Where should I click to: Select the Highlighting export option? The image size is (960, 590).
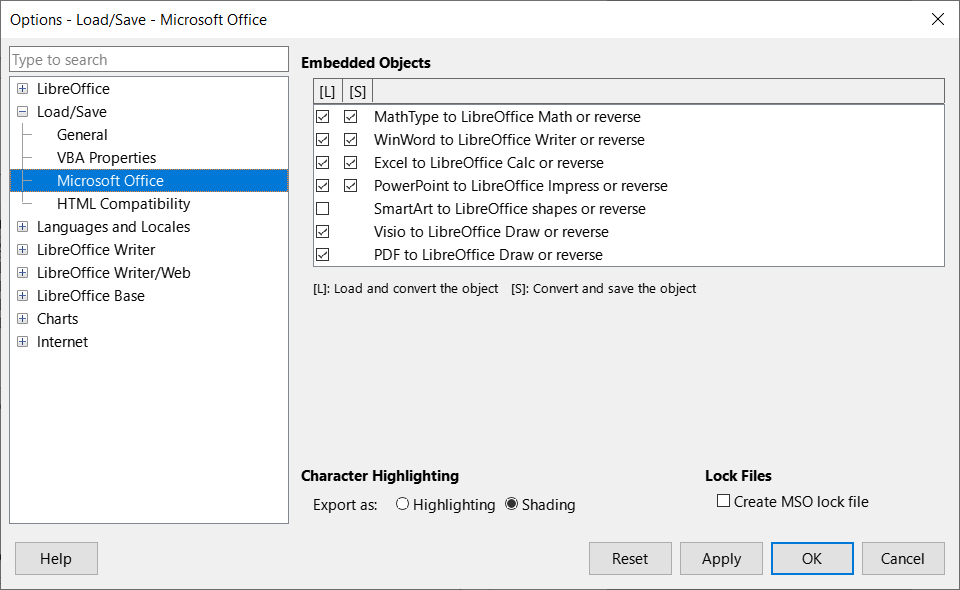click(x=403, y=504)
